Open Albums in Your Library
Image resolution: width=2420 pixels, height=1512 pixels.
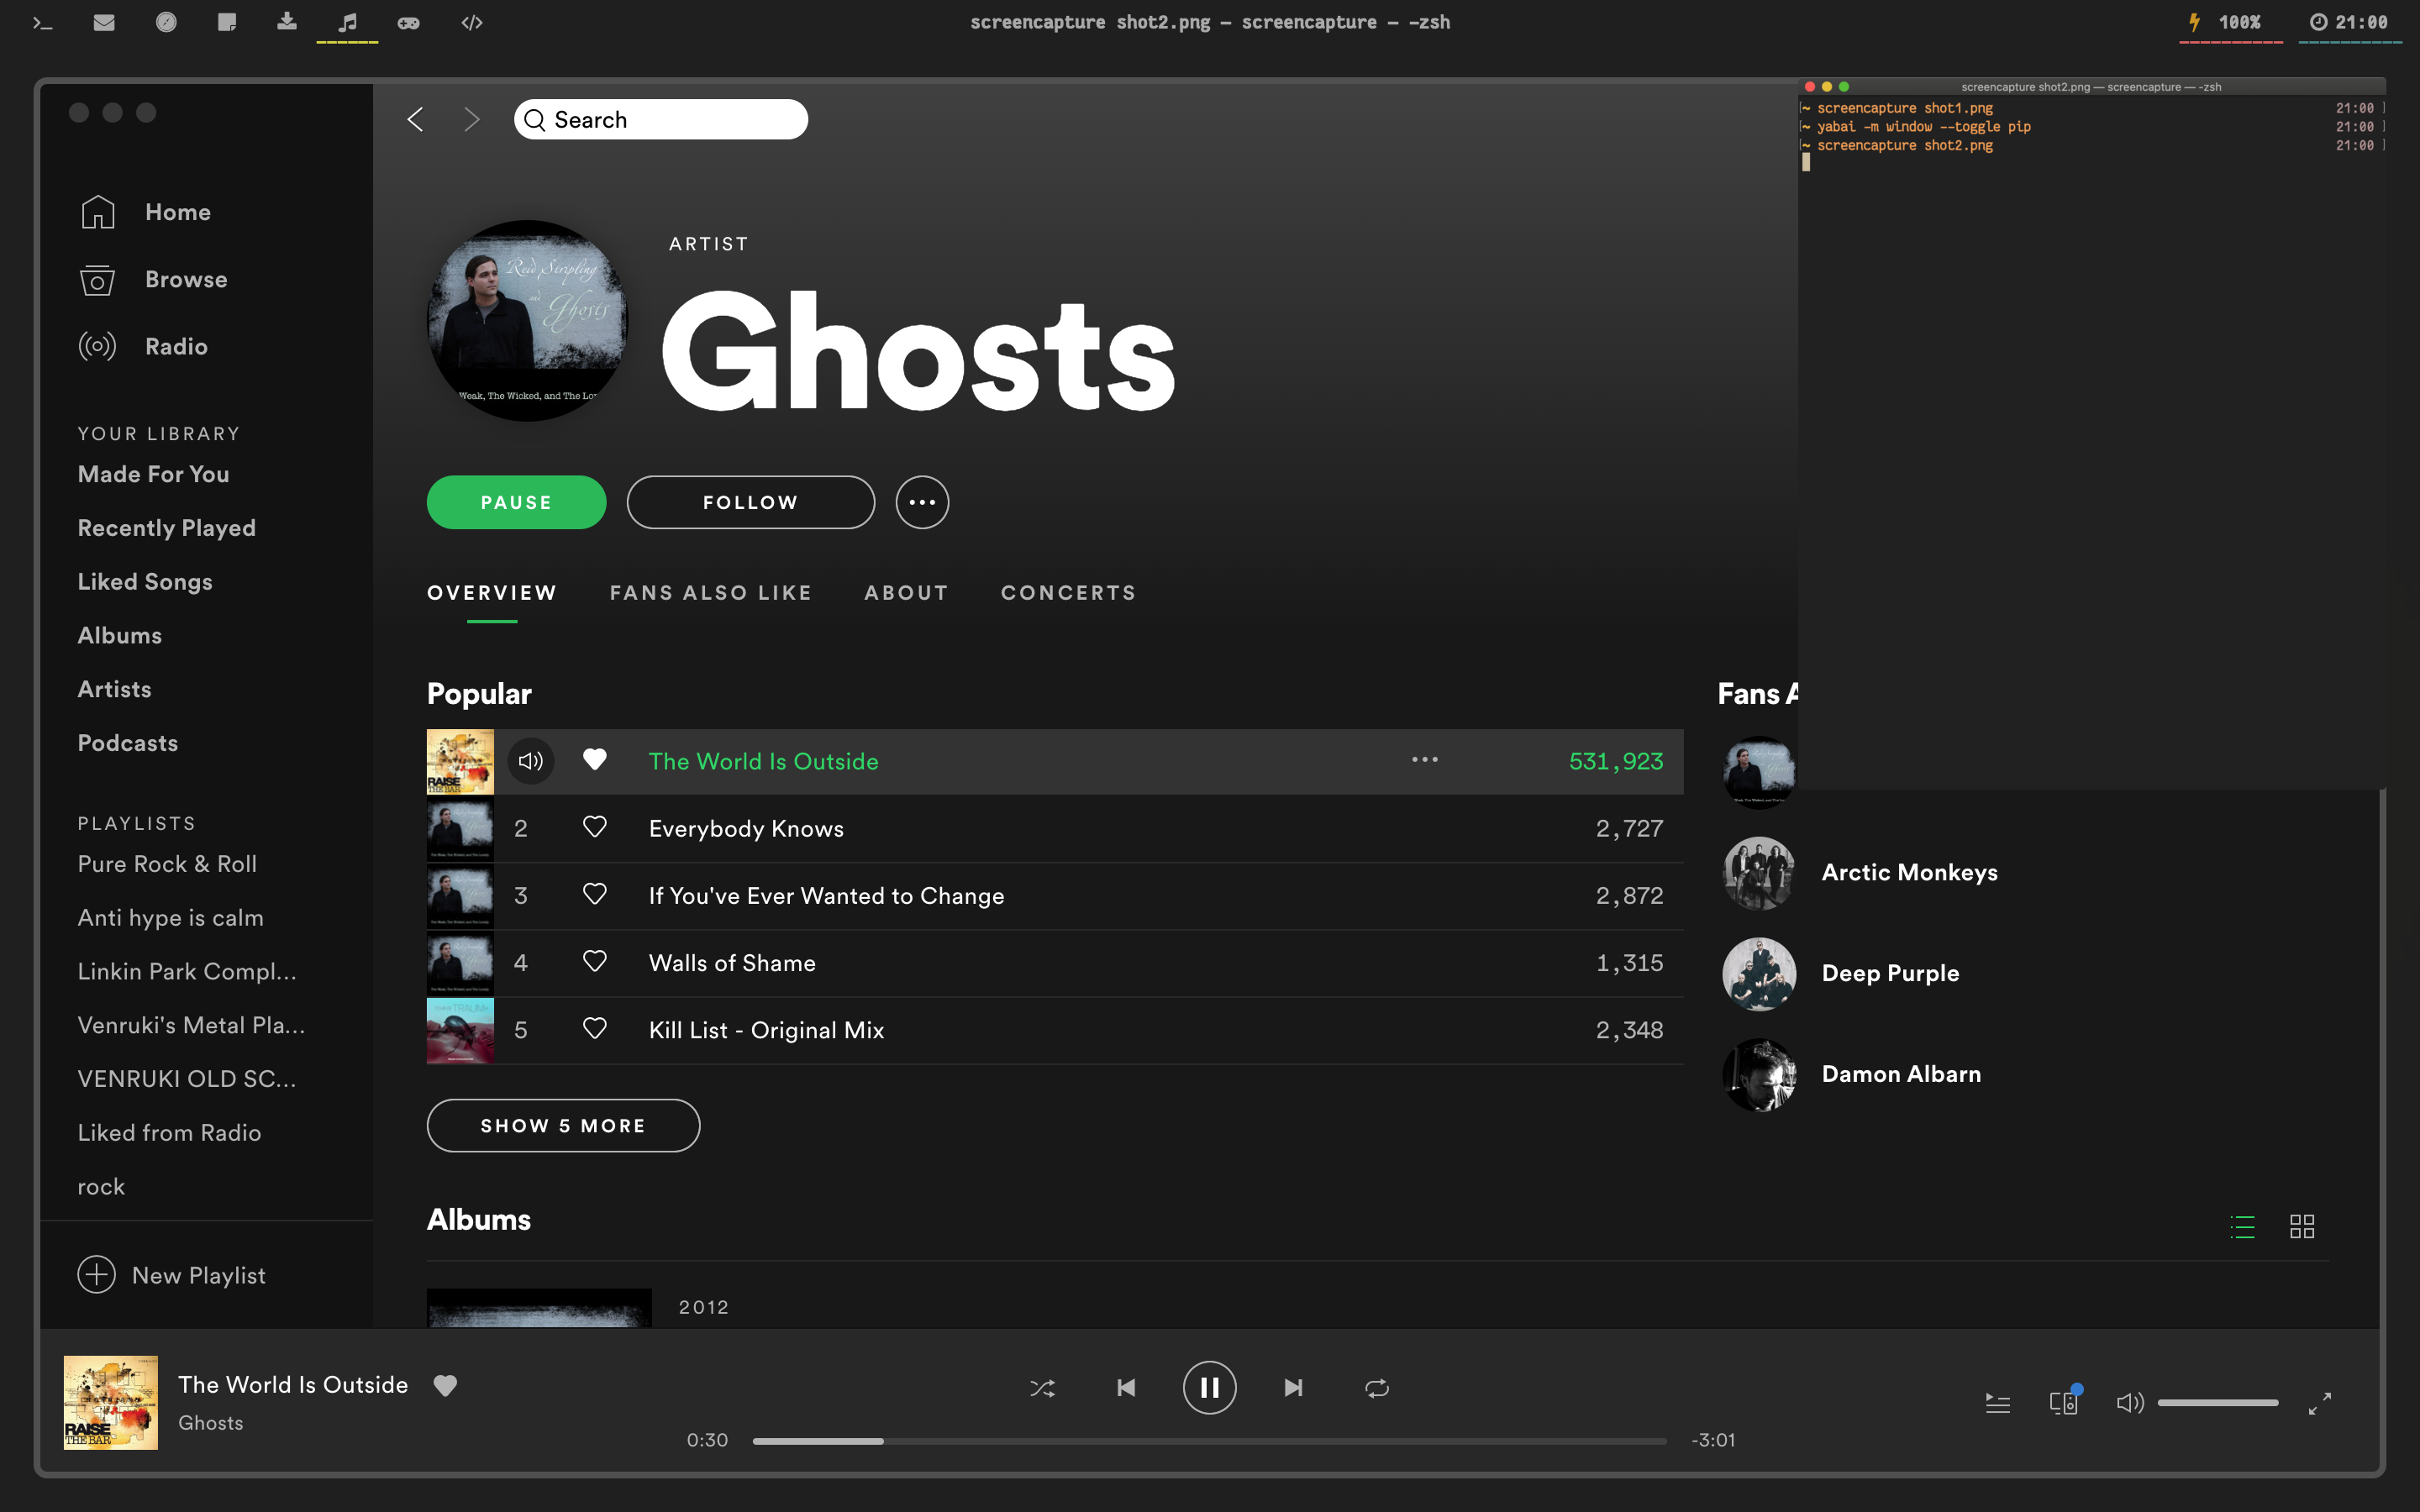[120, 636]
